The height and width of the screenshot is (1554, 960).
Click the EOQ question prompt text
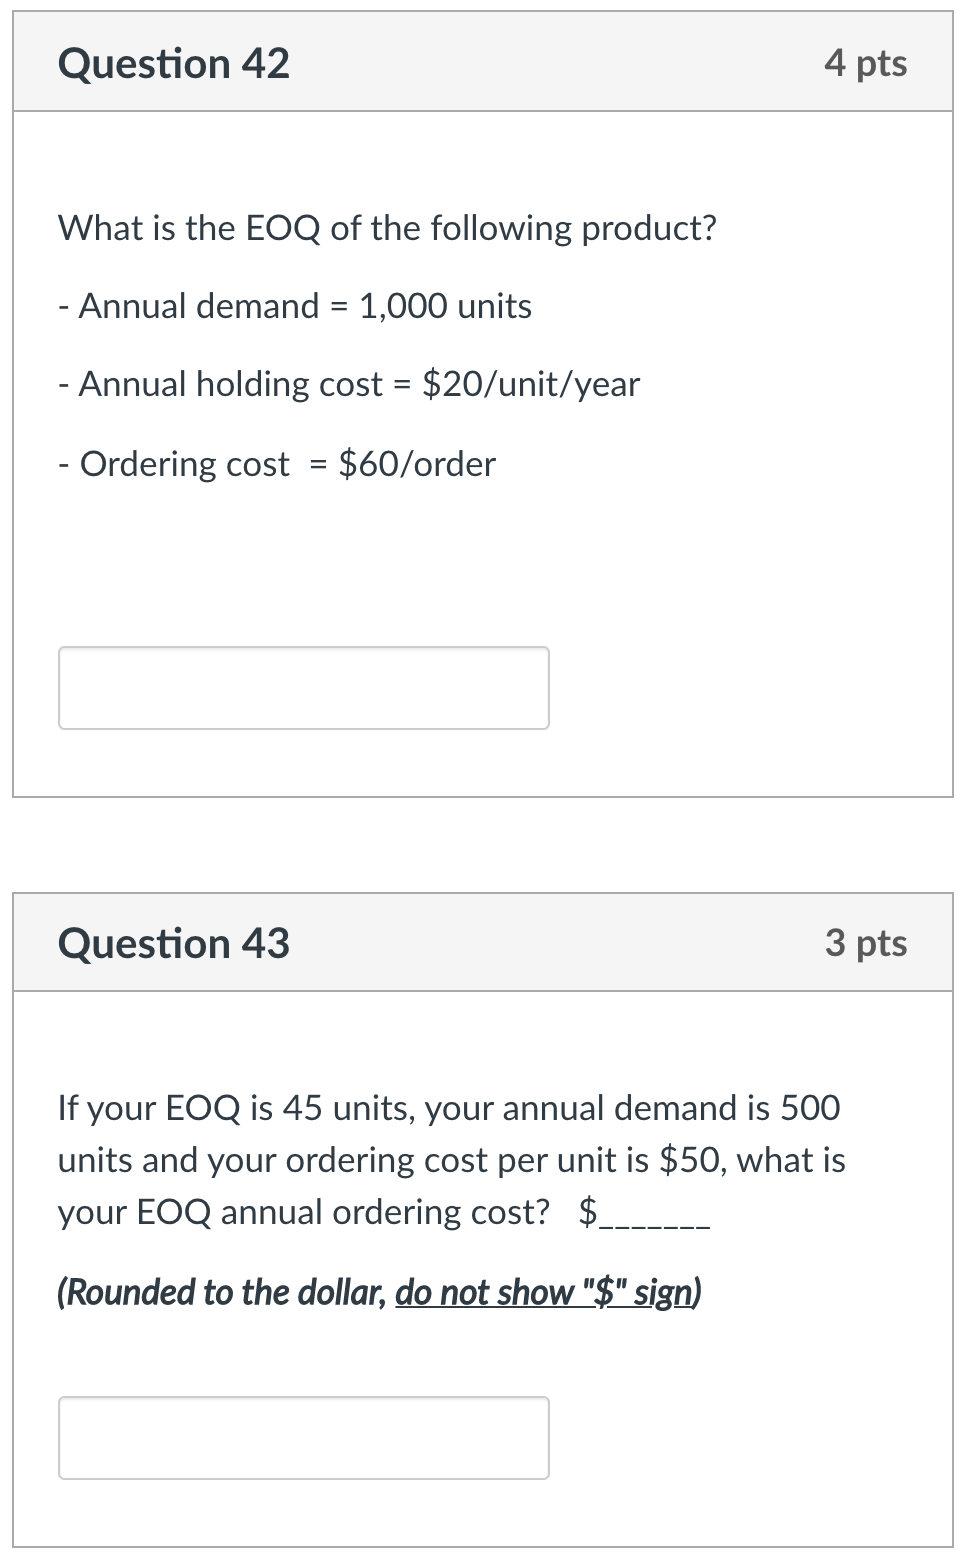coord(386,227)
